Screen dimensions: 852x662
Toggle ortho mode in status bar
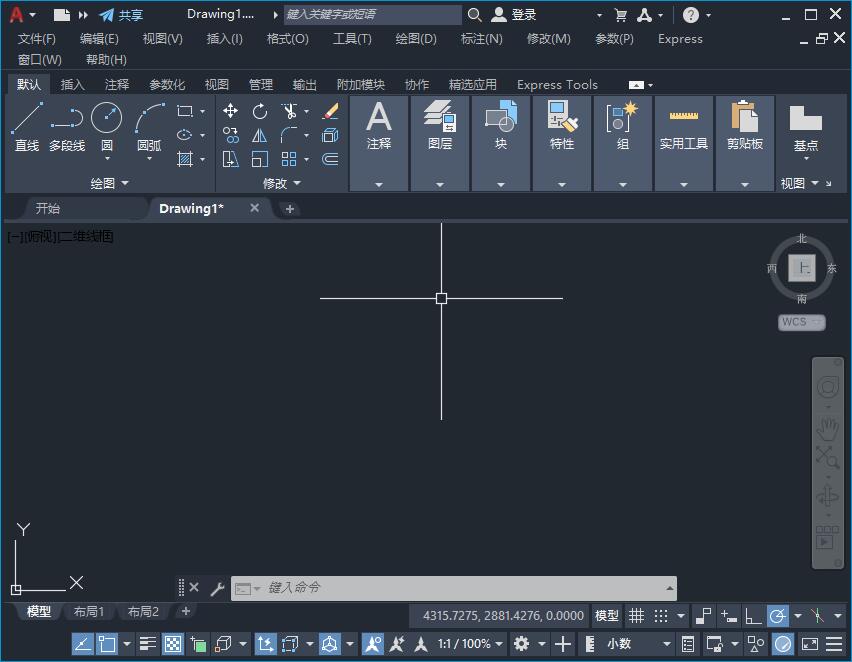click(753, 616)
